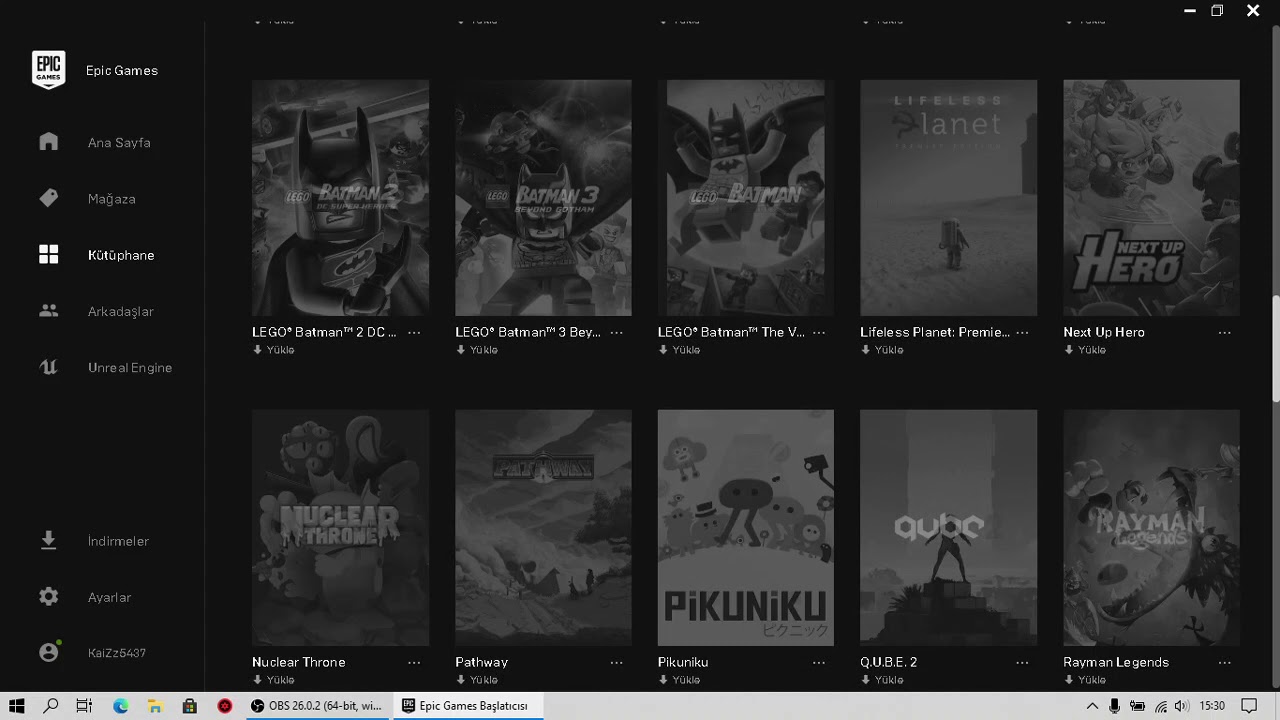Open Nuclear Throne cover art
Viewport: 1280px width, 720px height.
pos(340,528)
